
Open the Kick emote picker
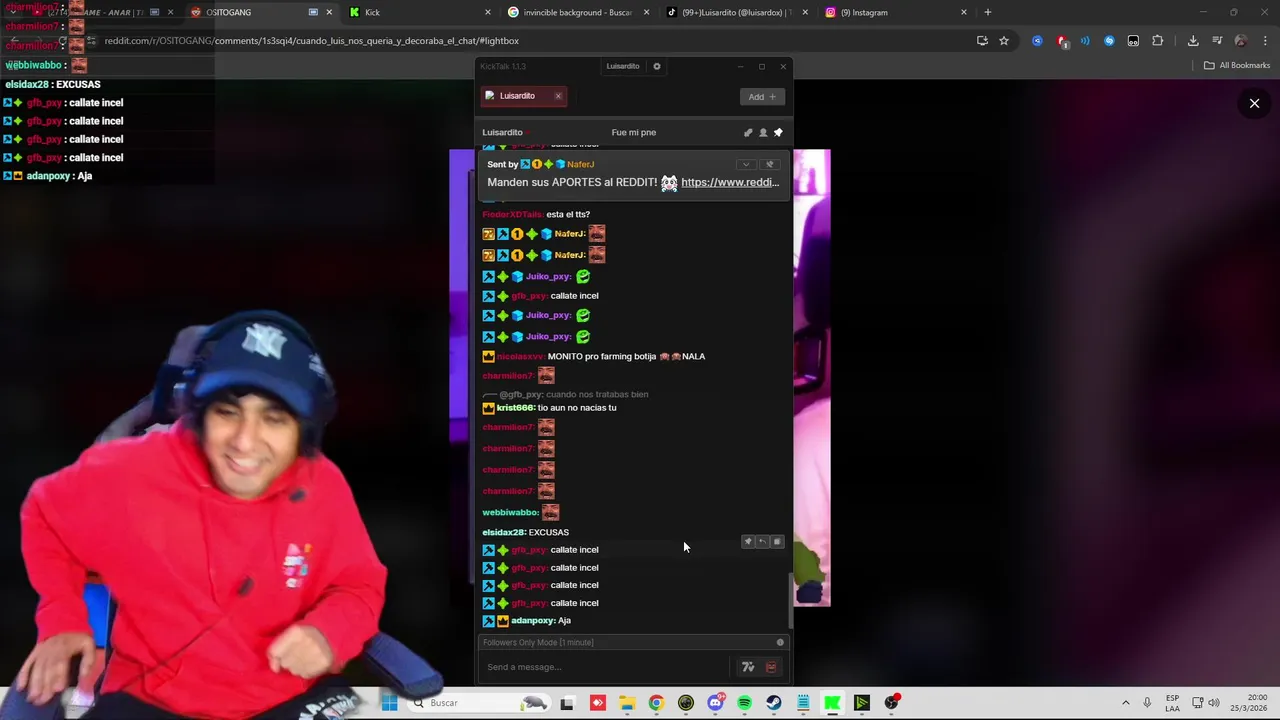pyautogui.click(x=771, y=667)
